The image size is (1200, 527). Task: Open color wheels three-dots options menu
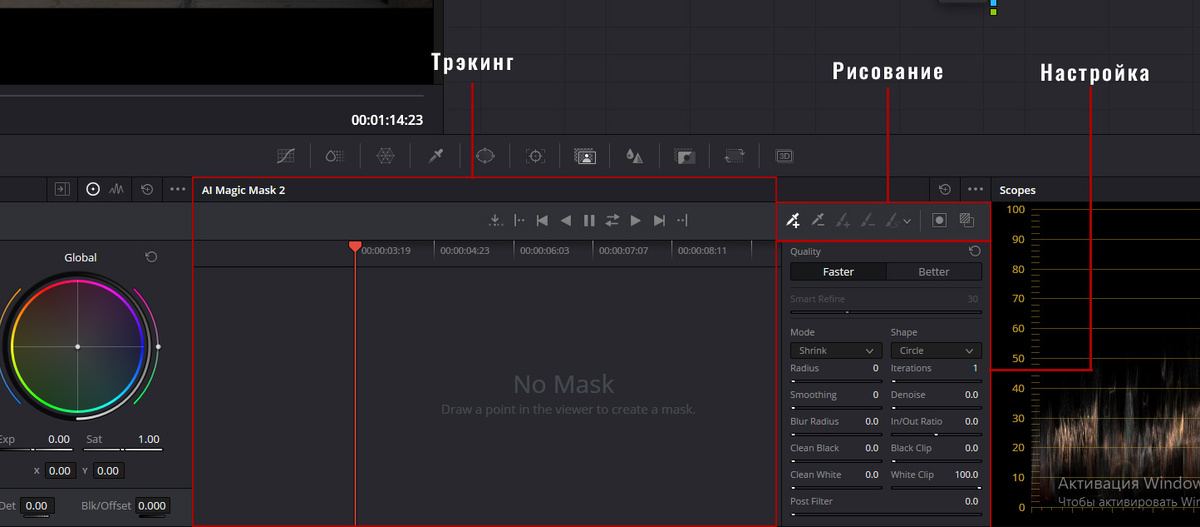point(178,188)
